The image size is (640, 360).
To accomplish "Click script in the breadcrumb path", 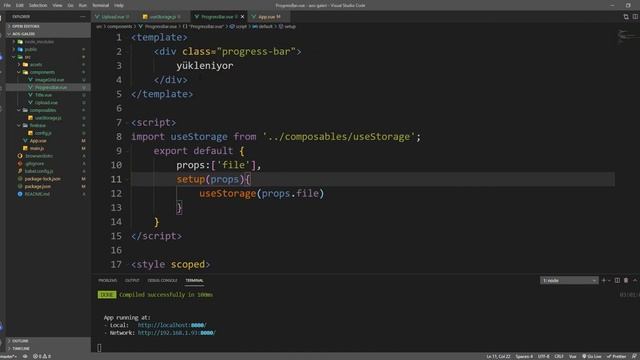I will 241,27.
